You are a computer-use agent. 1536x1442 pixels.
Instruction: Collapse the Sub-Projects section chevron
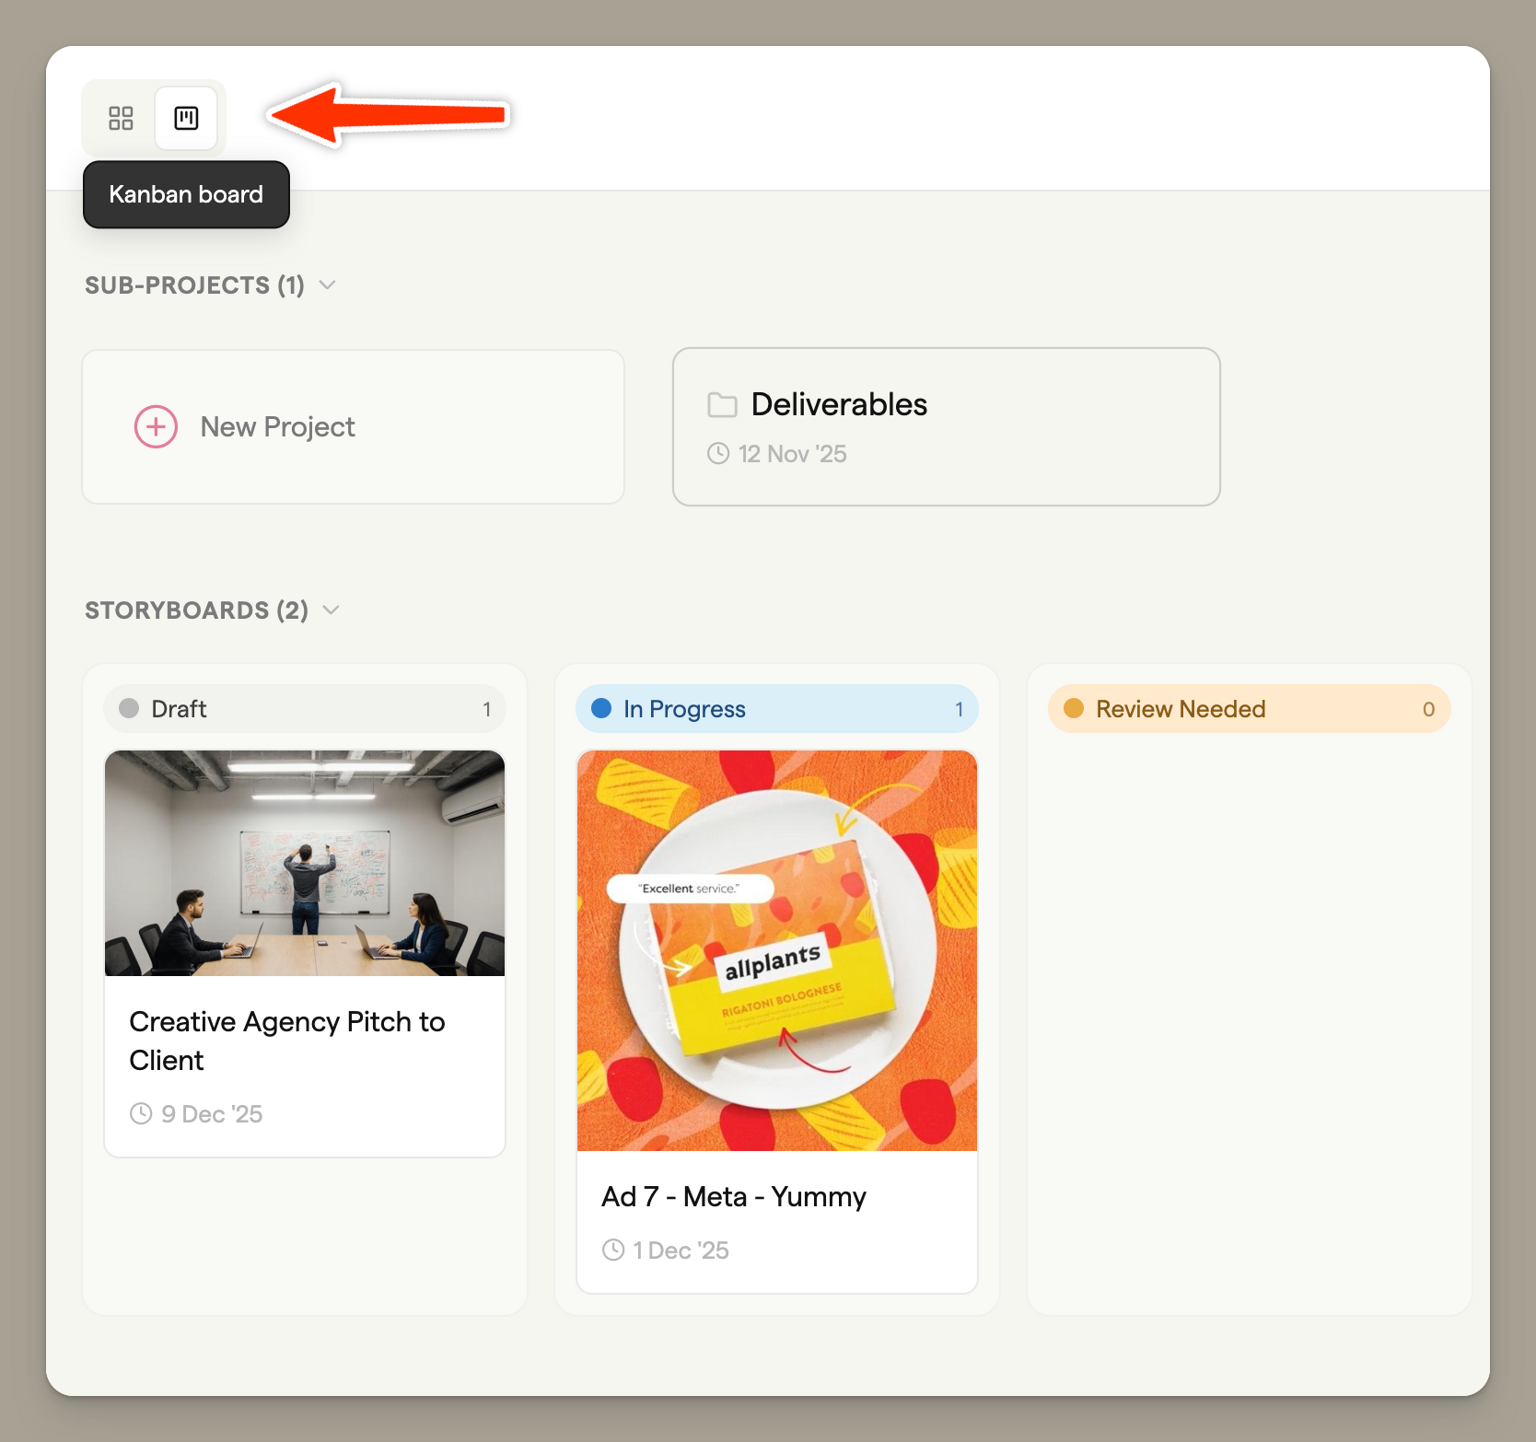(327, 285)
